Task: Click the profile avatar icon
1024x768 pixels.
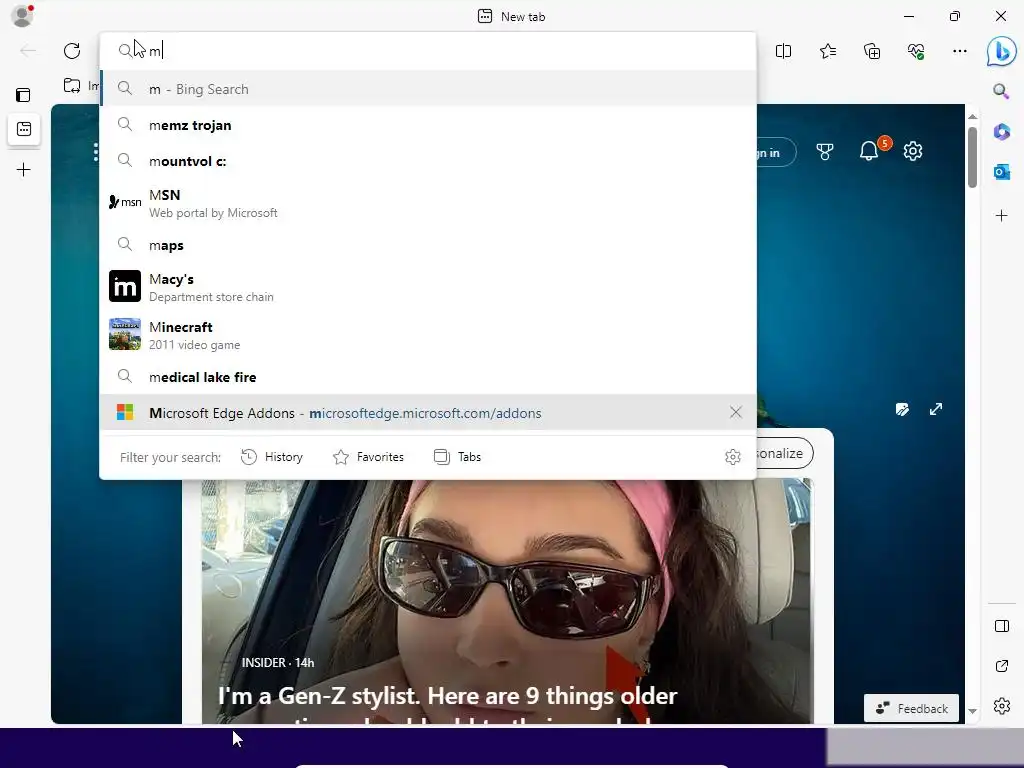Action: 22,16
